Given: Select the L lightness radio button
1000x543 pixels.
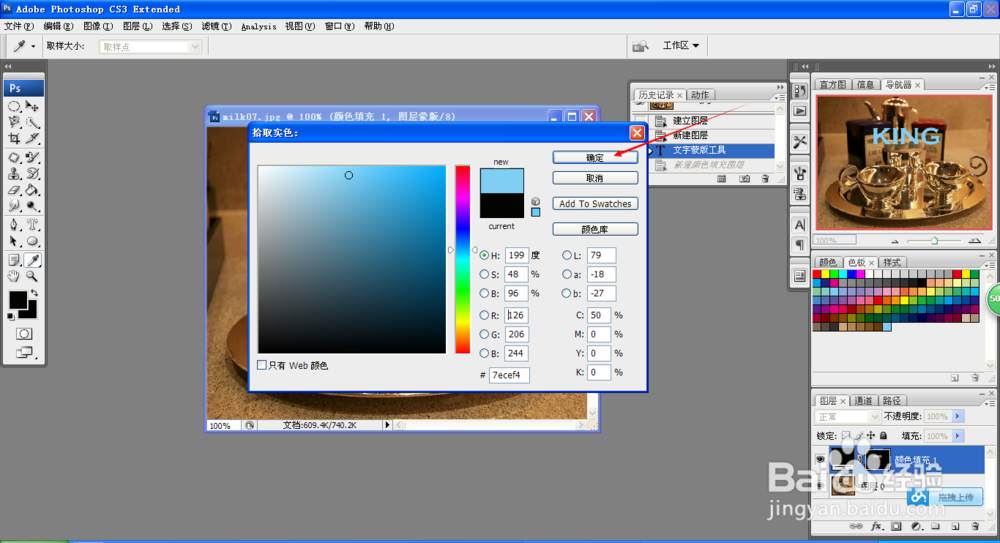Looking at the screenshot, I should click(x=566, y=255).
